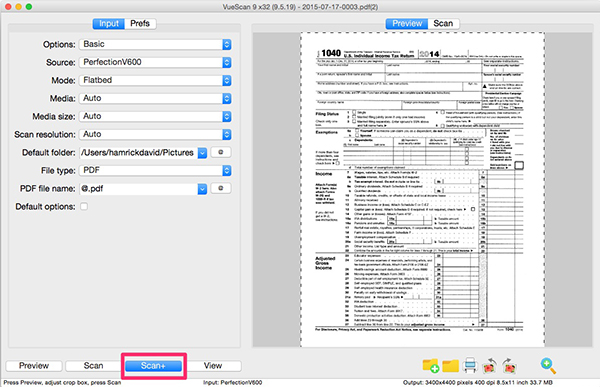This screenshot has height=387, width=600.
Task: Open the Media size dropdown
Action: tap(155, 116)
